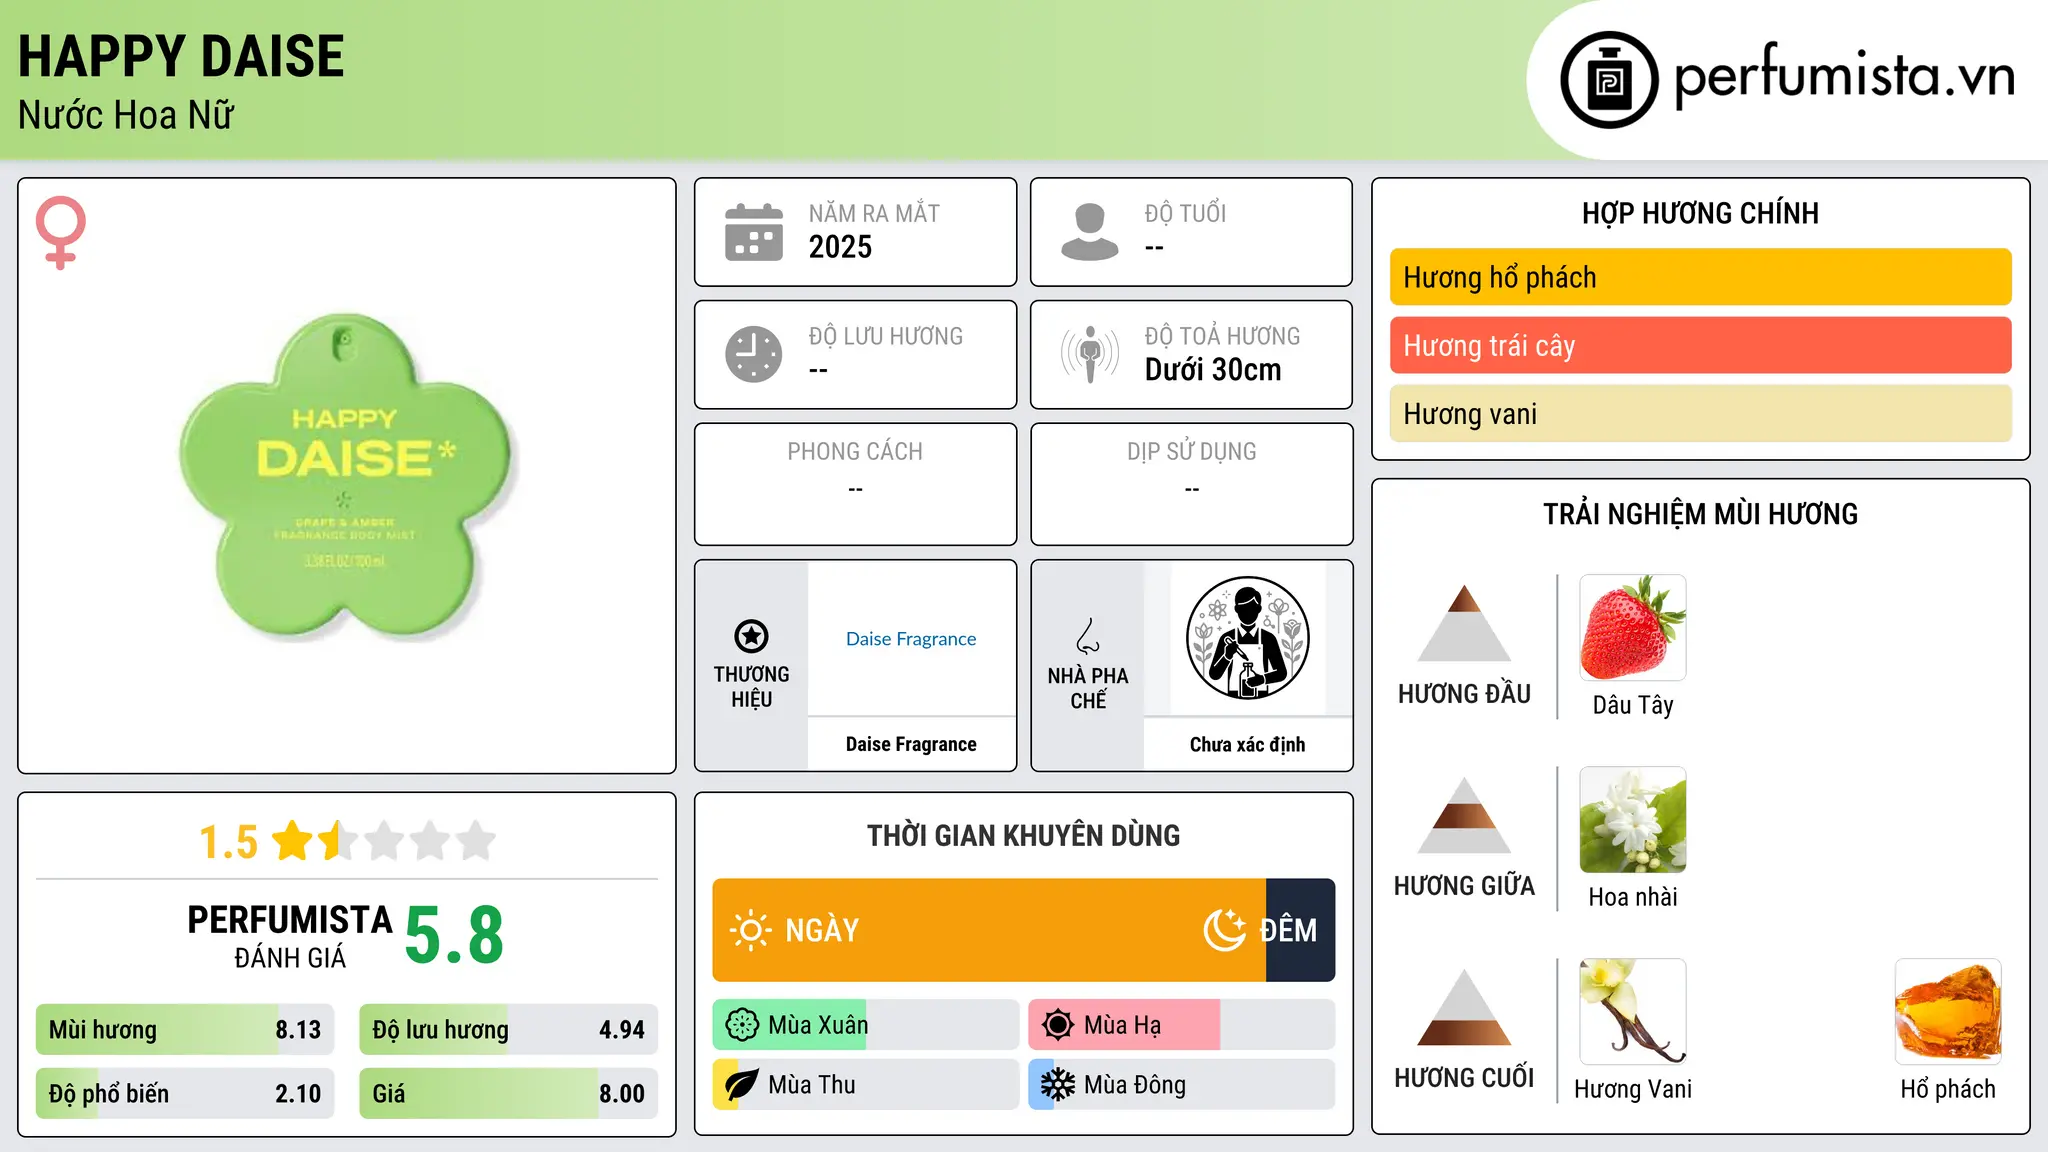
Task: Click the calendar icon beside Năm ra mắt
Action: click(754, 232)
